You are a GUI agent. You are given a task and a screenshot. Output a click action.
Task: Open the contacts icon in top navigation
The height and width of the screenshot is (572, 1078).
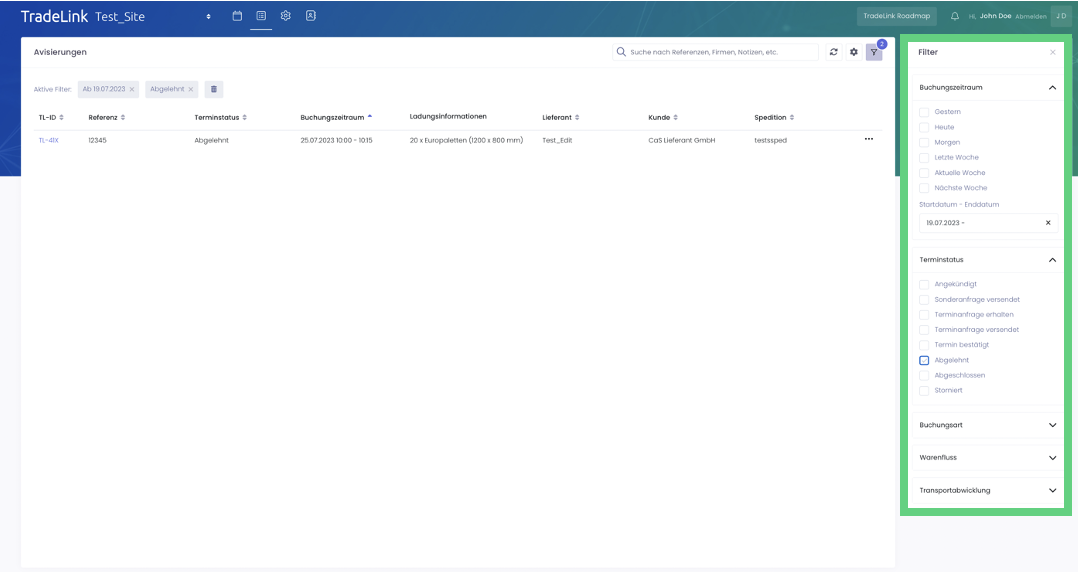(x=311, y=16)
